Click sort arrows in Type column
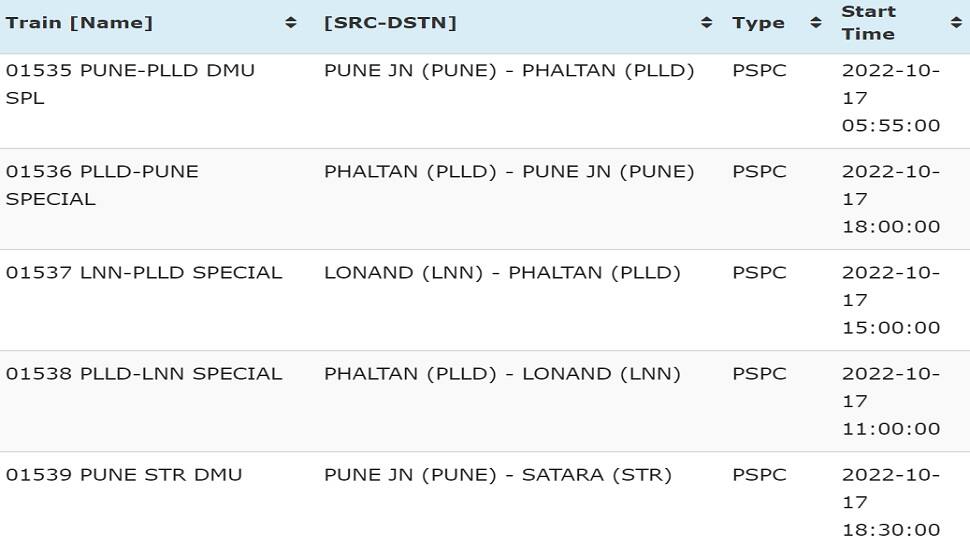This screenshot has width=970, height=545. coord(816,23)
